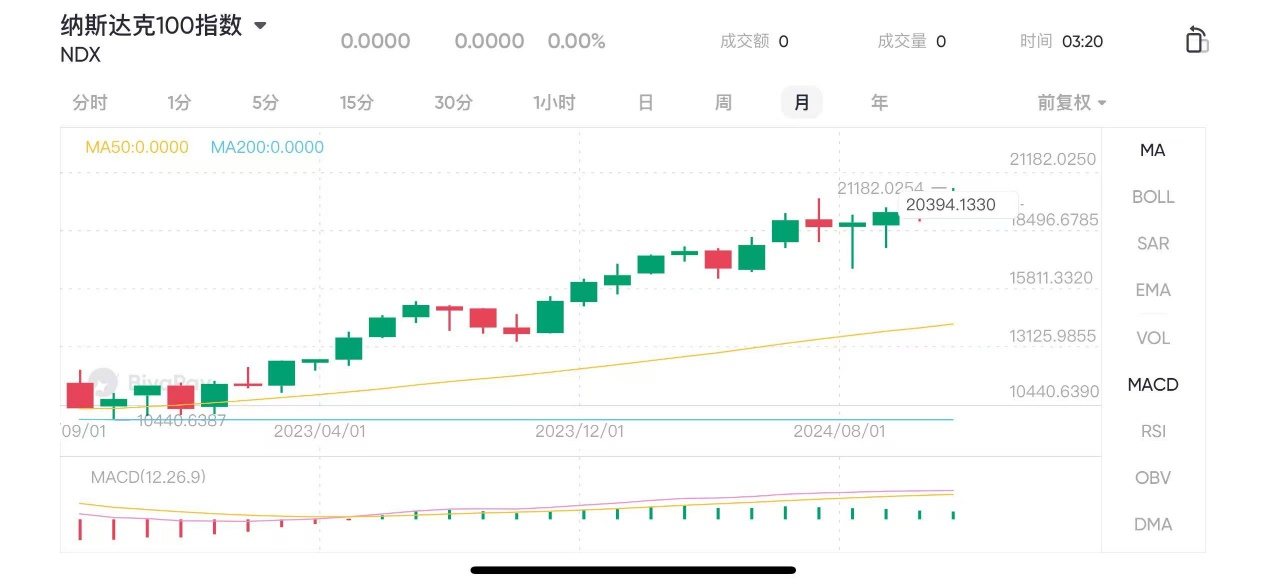Show the MACD sub-indicator
Screen dimensions: 1266x586
[1153, 384]
